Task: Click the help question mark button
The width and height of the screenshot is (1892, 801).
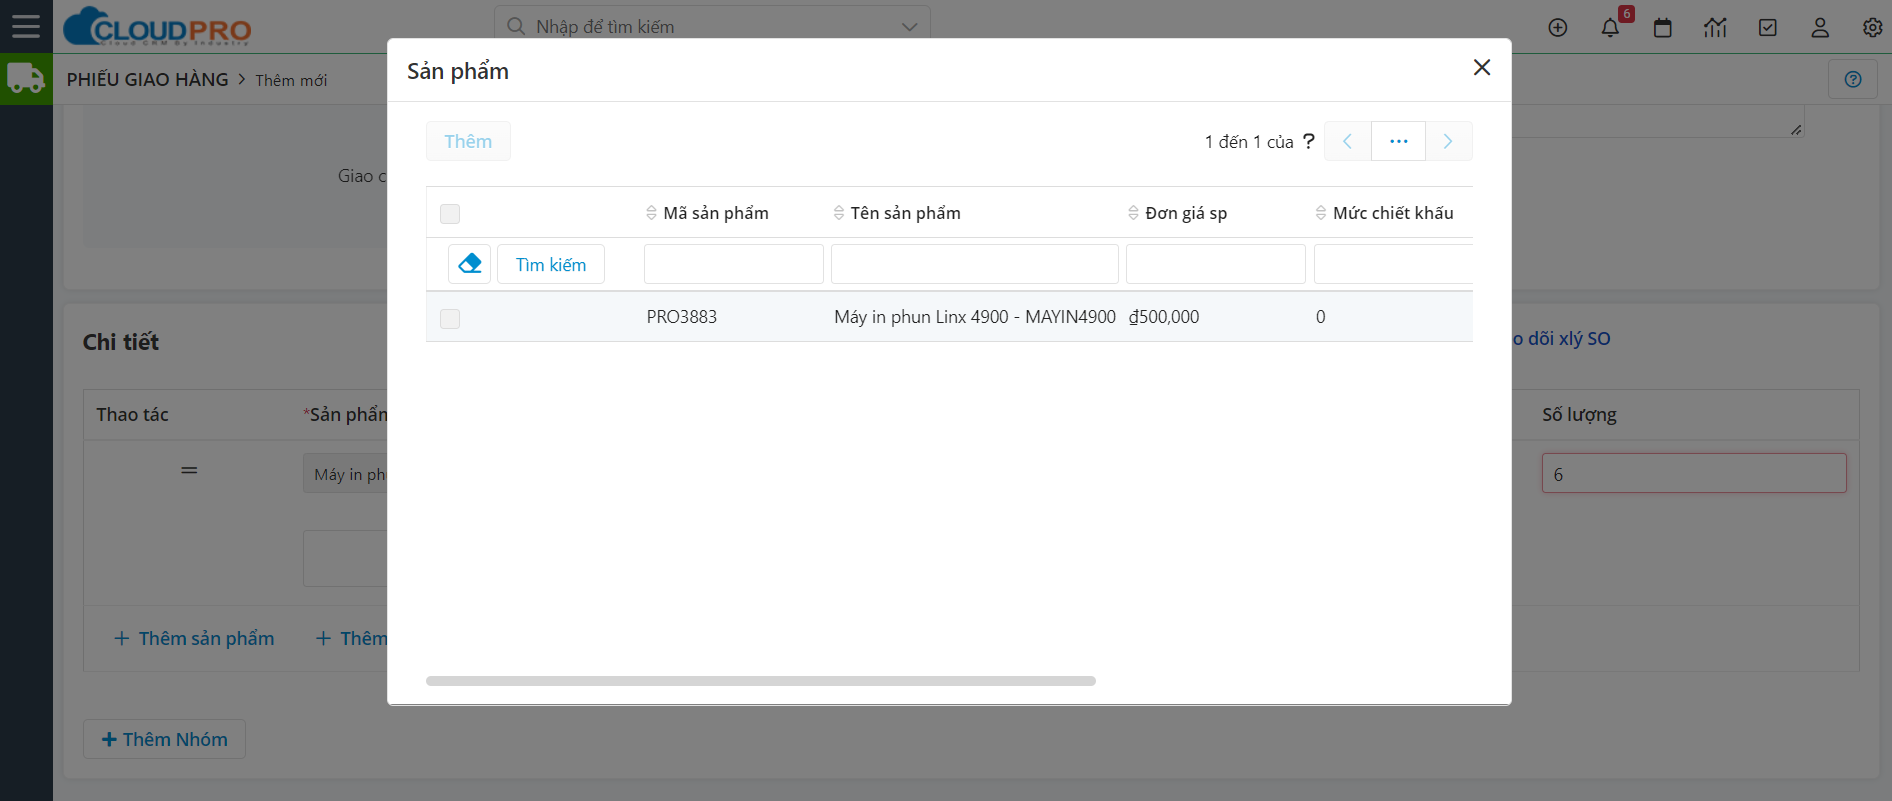Action: coord(1853,79)
